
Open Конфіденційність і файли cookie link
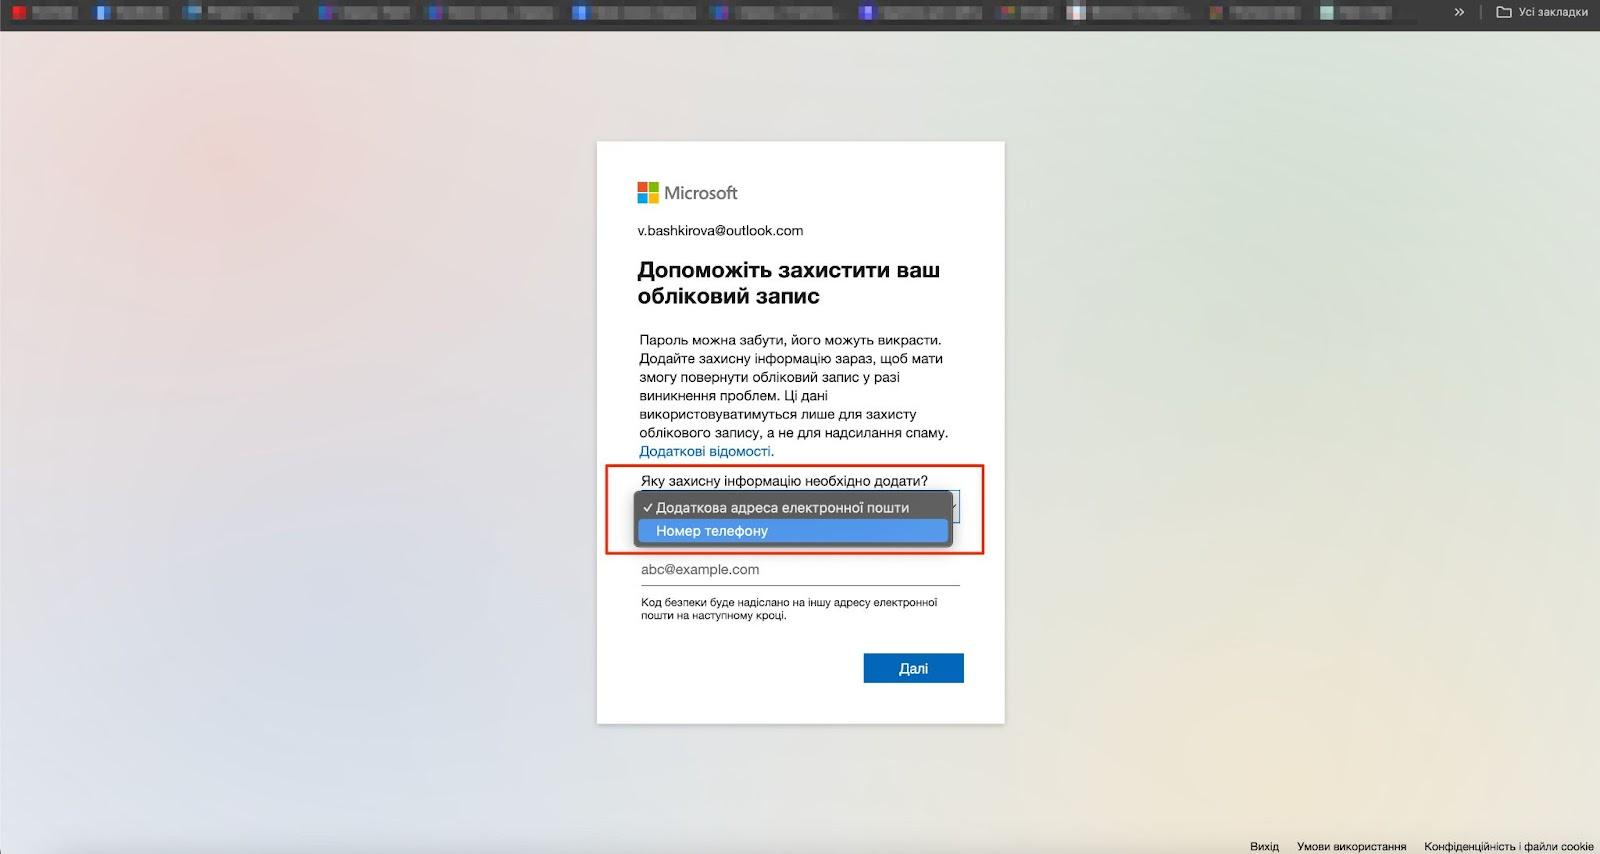tap(1508, 846)
